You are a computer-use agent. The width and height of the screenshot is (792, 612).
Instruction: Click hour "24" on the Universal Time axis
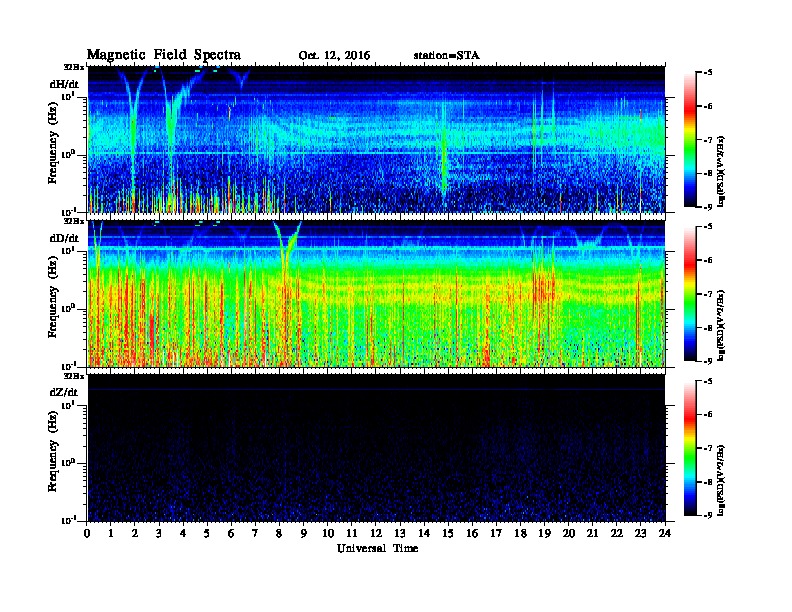point(665,533)
